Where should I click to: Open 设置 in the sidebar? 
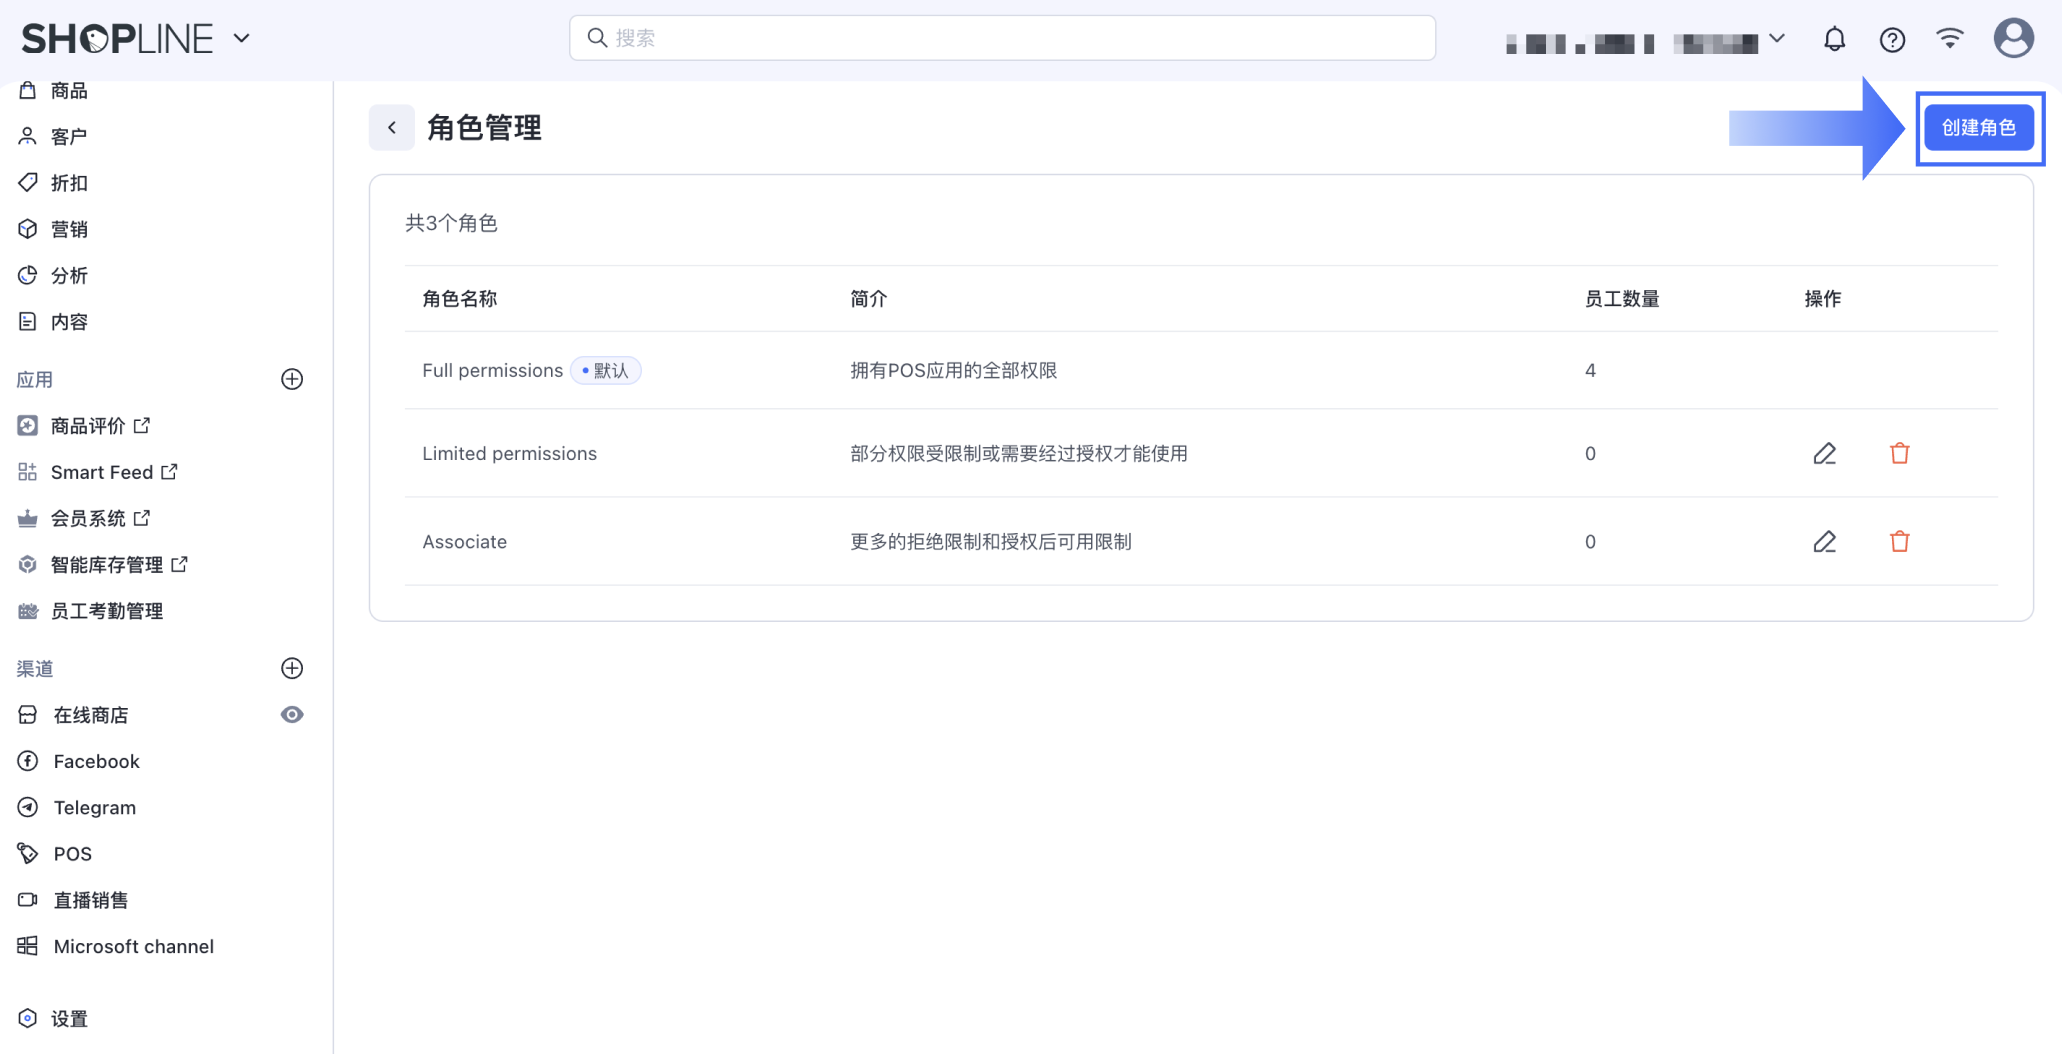69,1019
